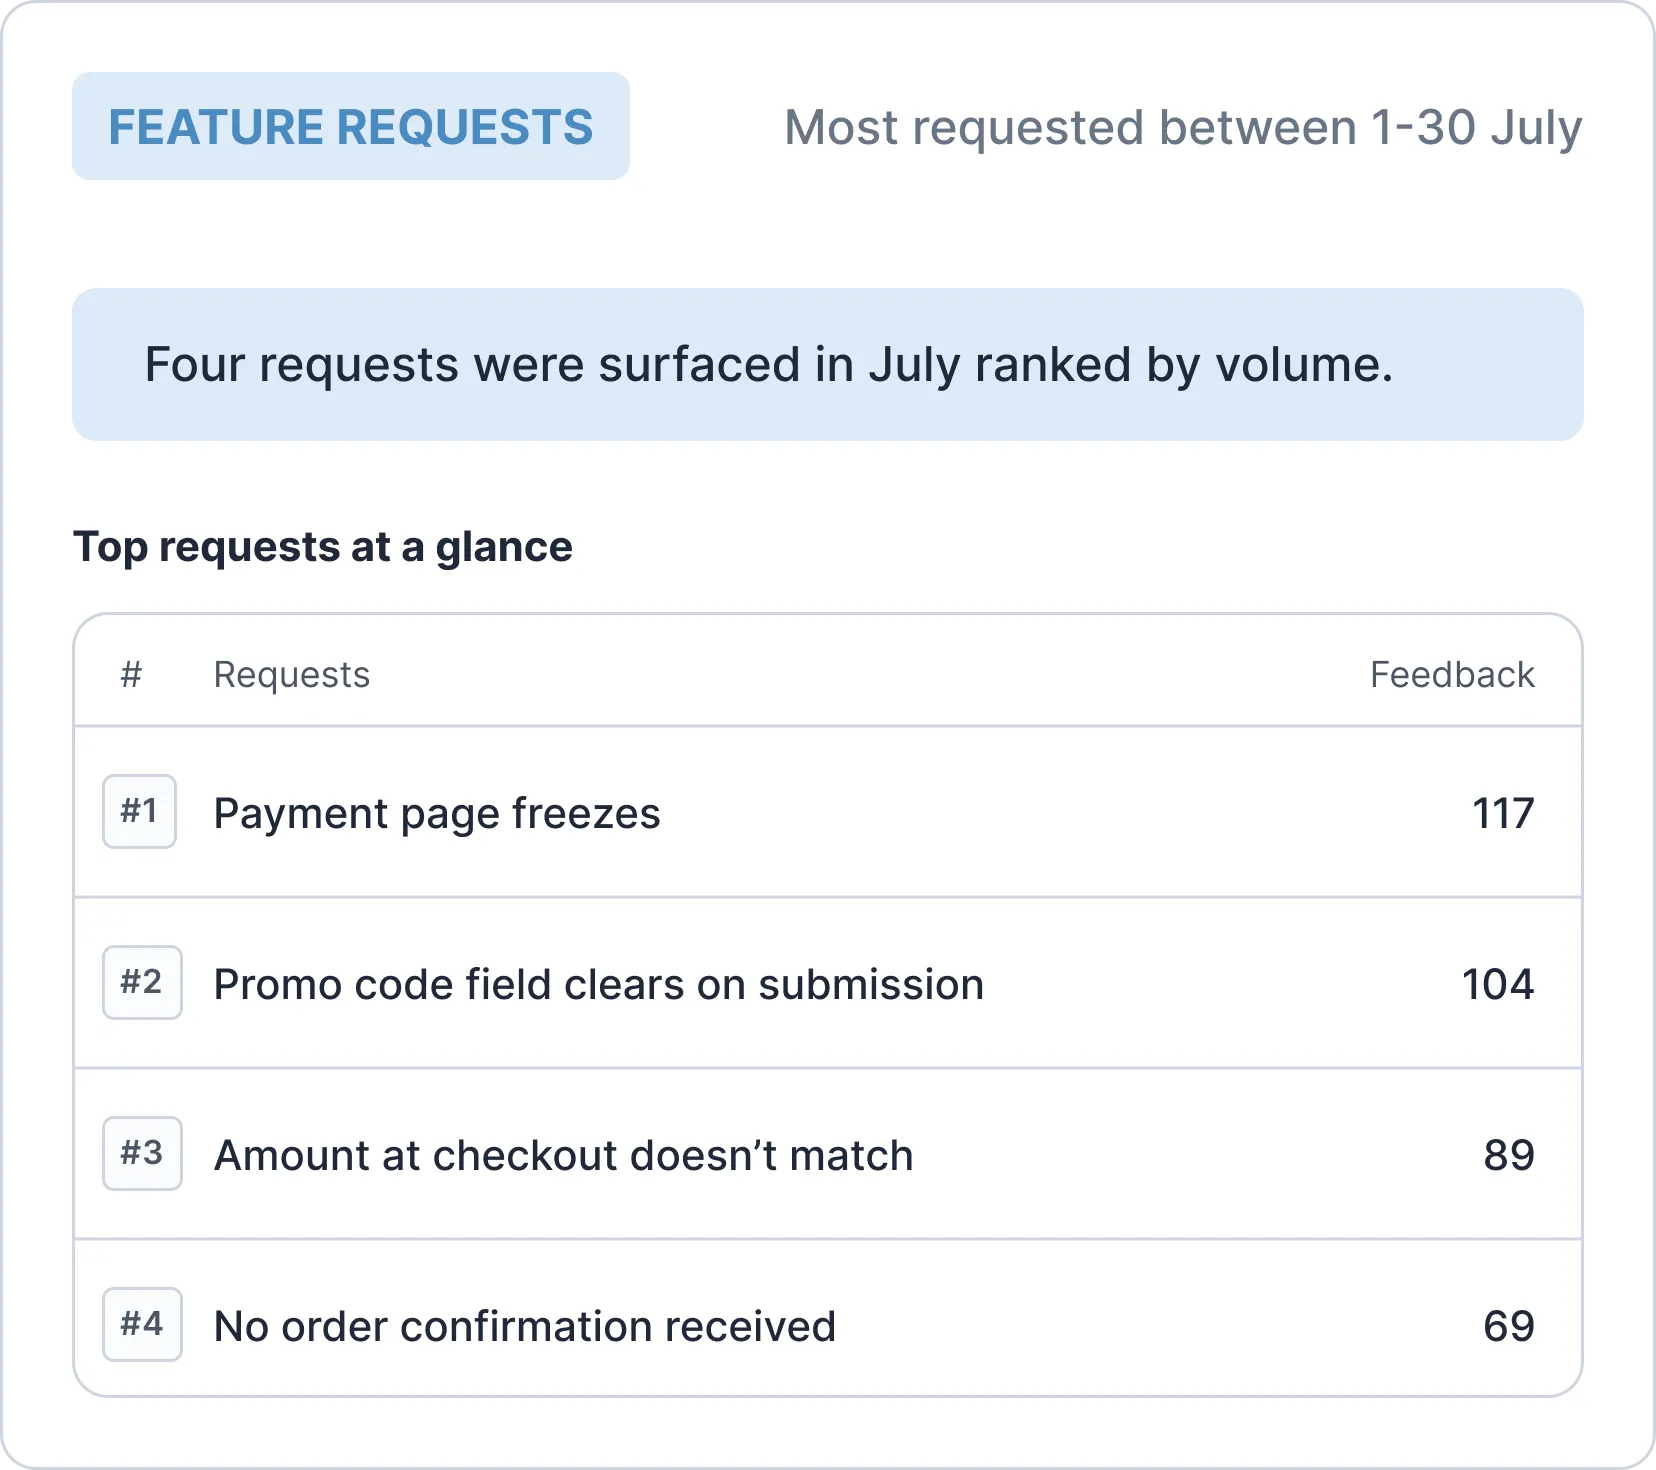
Task: Click the Four requests were surfaced summary banner
Action: pyautogui.click(x=828, y=365)
